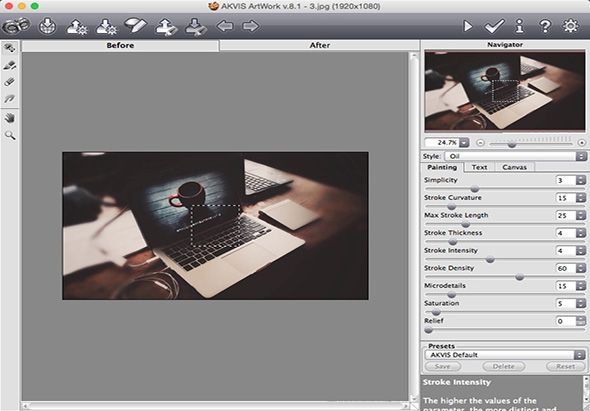Click the Max Stroke Length stepper
Screen dimensions: 590x411
pos(581,216)
